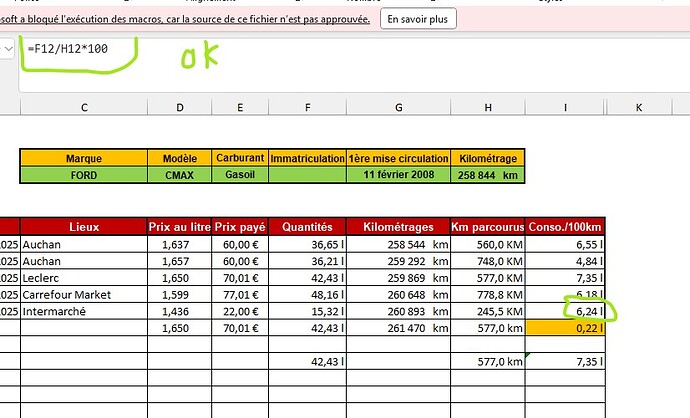
Task: Select the price cell '1,637'
Action: [x=180, y=245]
